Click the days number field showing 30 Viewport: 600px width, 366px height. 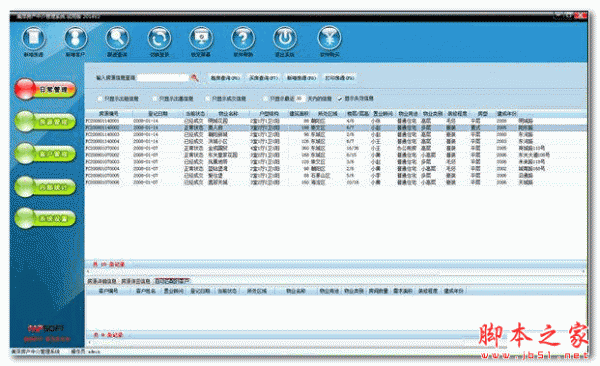300,98
